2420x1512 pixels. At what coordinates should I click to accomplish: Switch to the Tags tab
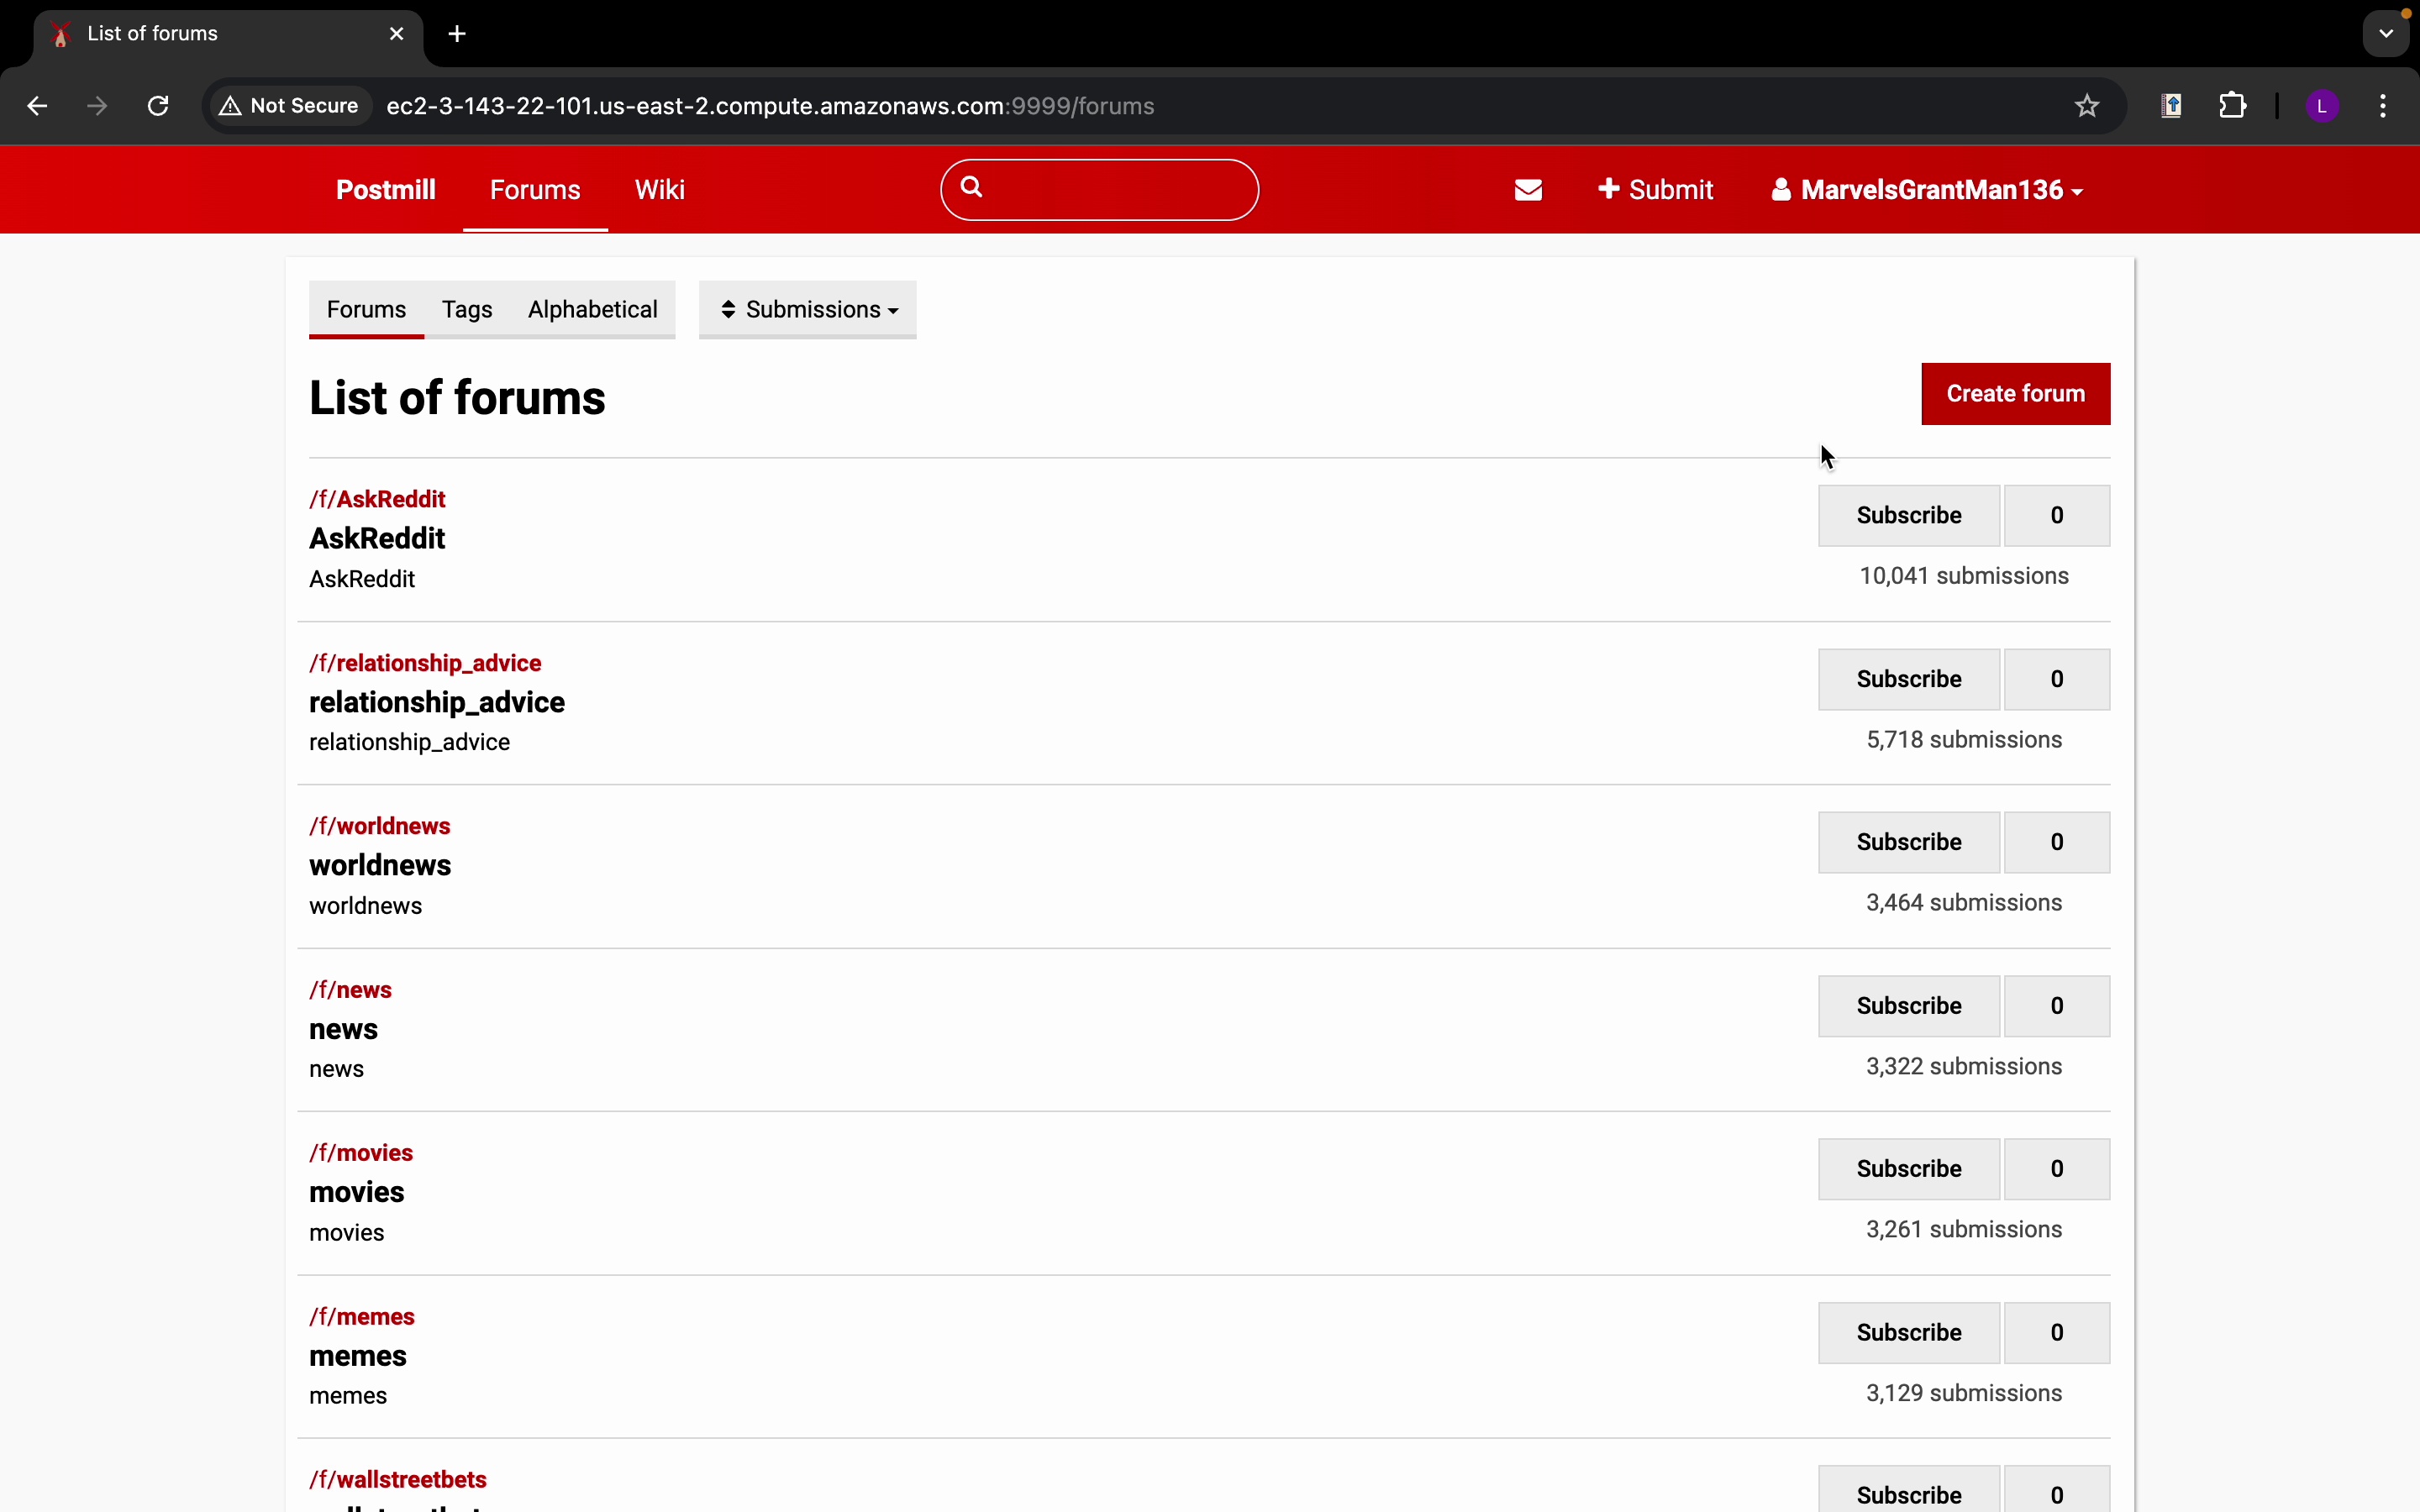pos(467,310)
